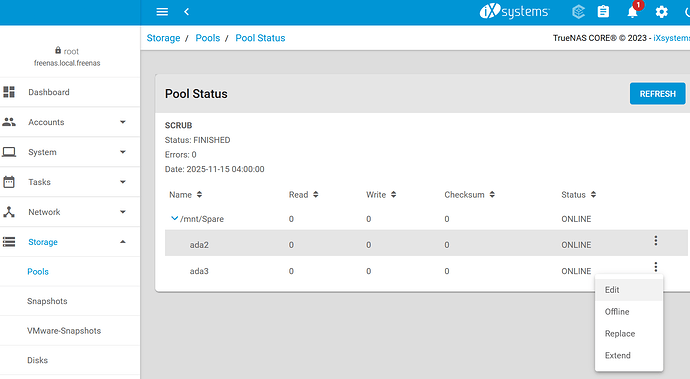The height and width of the screenshot is (379, 690).
Task: Open the task manager clipboard icon
Action: tap(603, 12)
